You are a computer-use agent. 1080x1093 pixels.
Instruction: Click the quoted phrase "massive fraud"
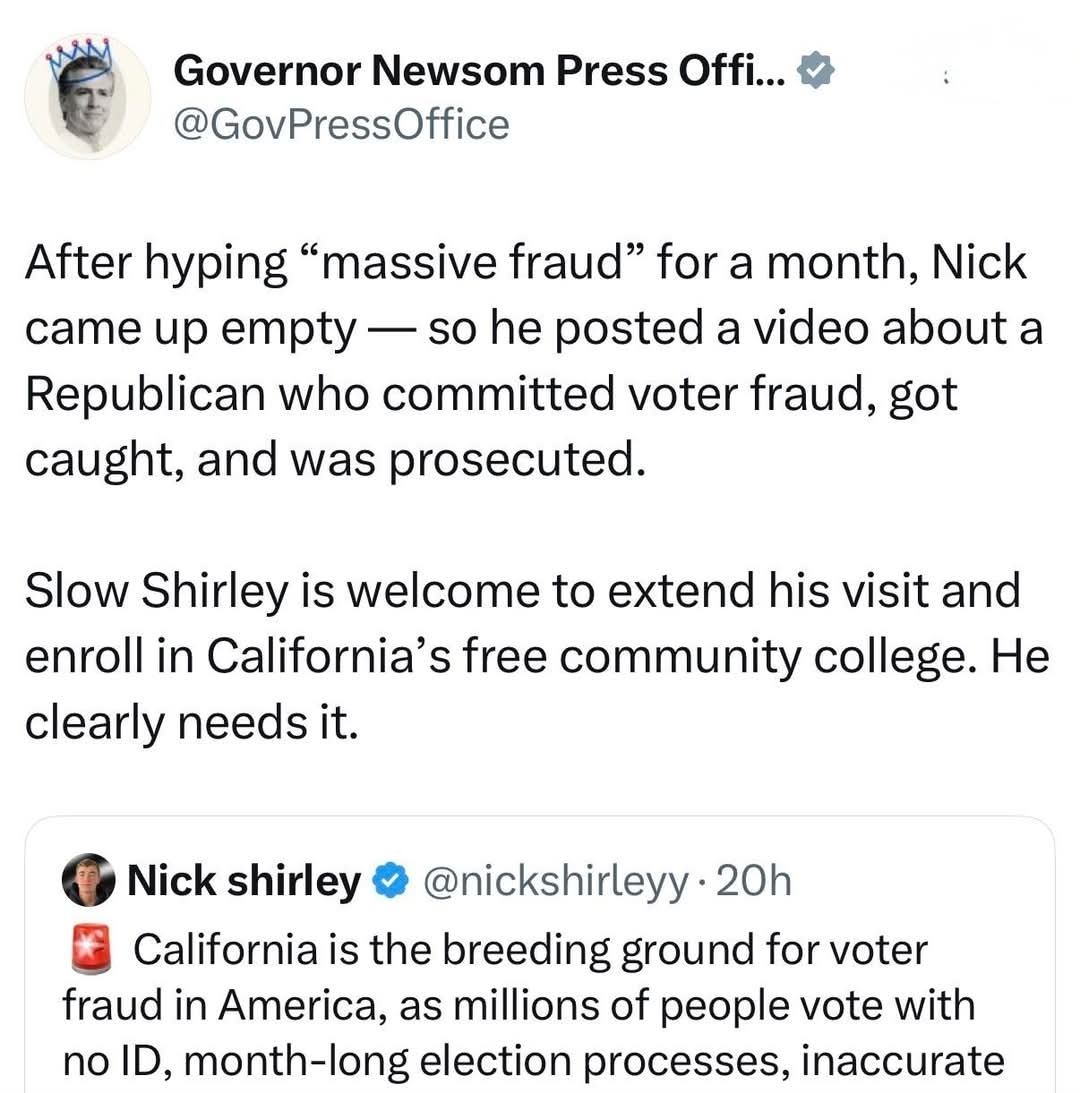pos(476,264)
